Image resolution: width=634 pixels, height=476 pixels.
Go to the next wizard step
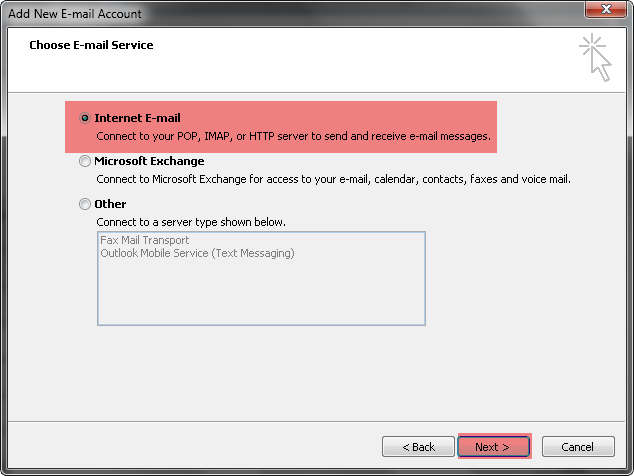[x=494, y=446]
